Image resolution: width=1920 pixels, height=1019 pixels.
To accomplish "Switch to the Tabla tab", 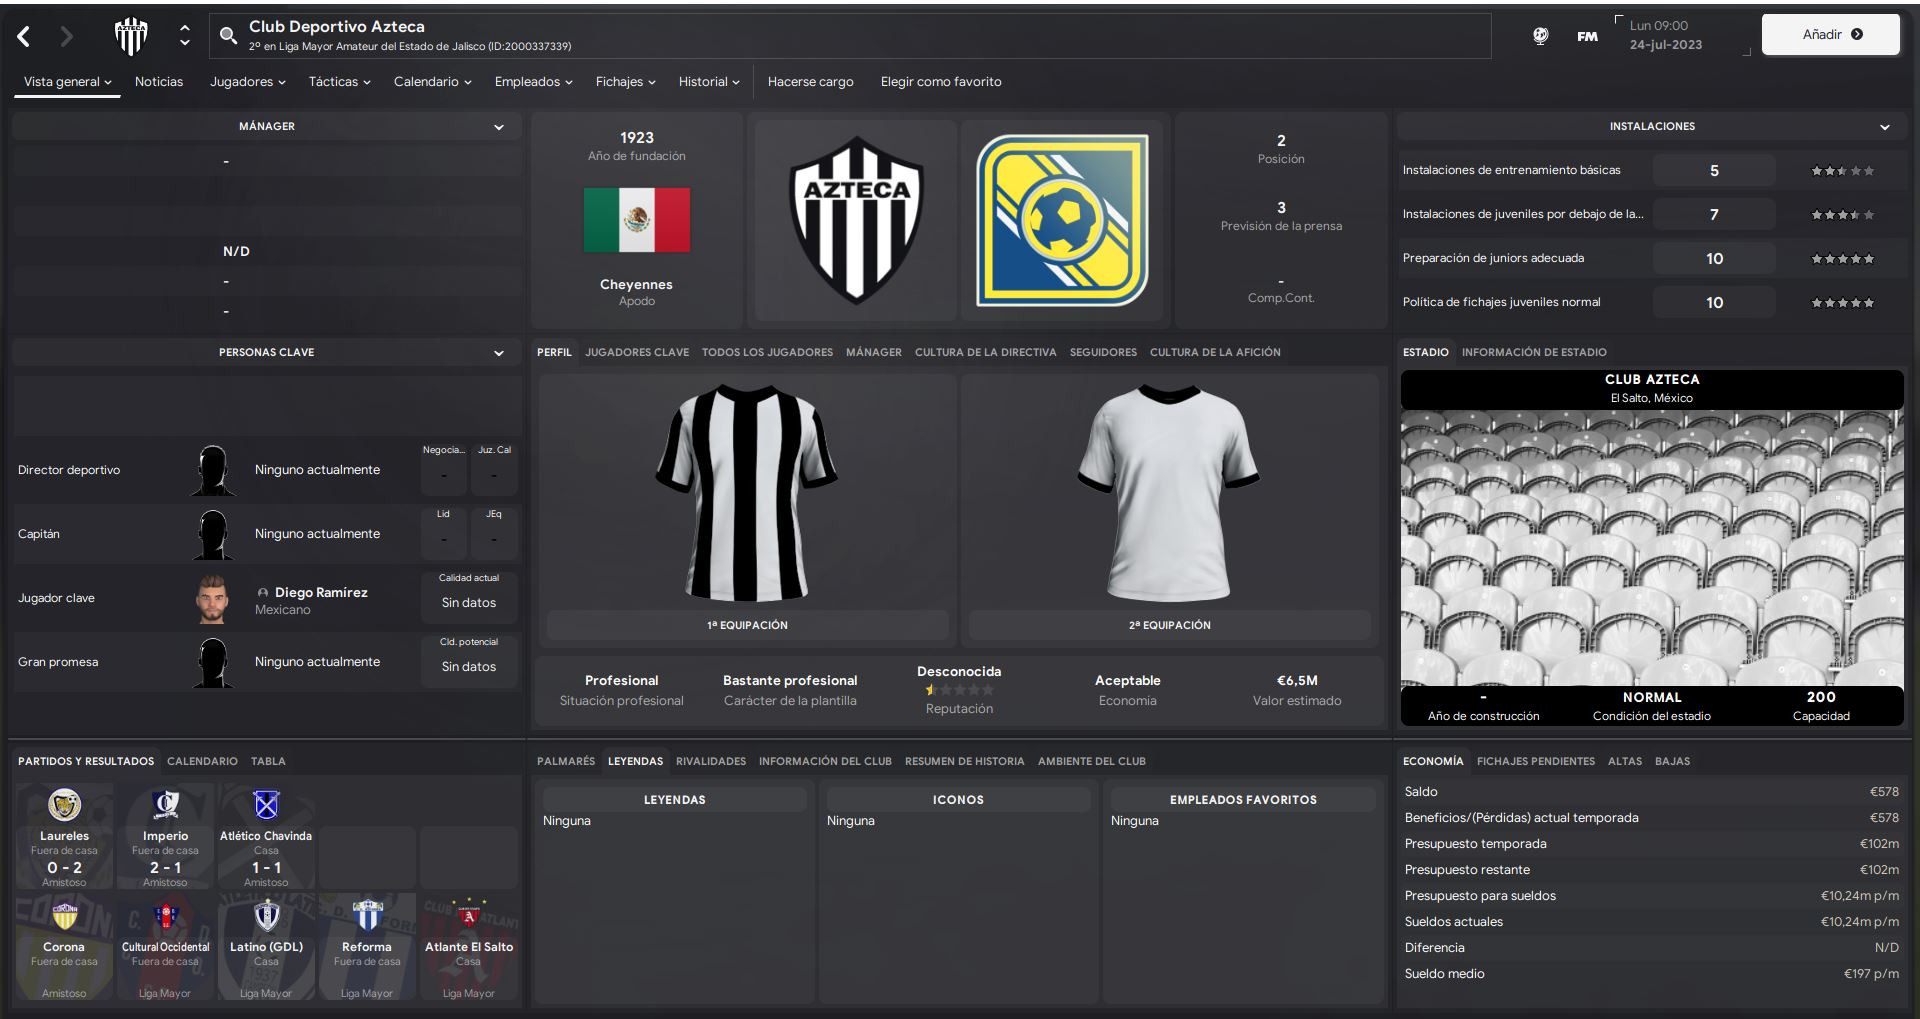I will coord(268,761).
